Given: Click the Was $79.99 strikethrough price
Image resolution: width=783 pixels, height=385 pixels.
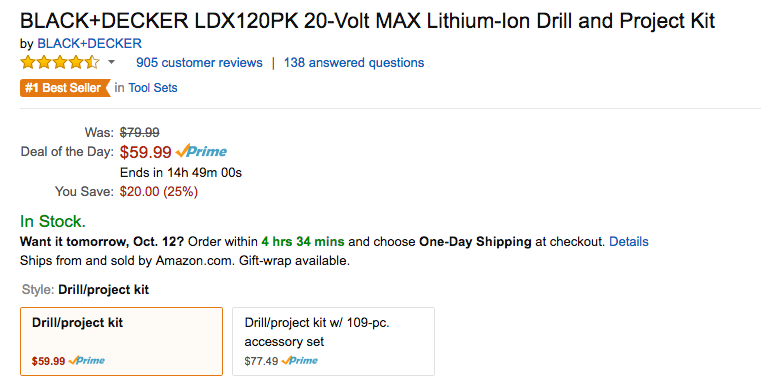Looking at the screenshot, I should 139,132.
